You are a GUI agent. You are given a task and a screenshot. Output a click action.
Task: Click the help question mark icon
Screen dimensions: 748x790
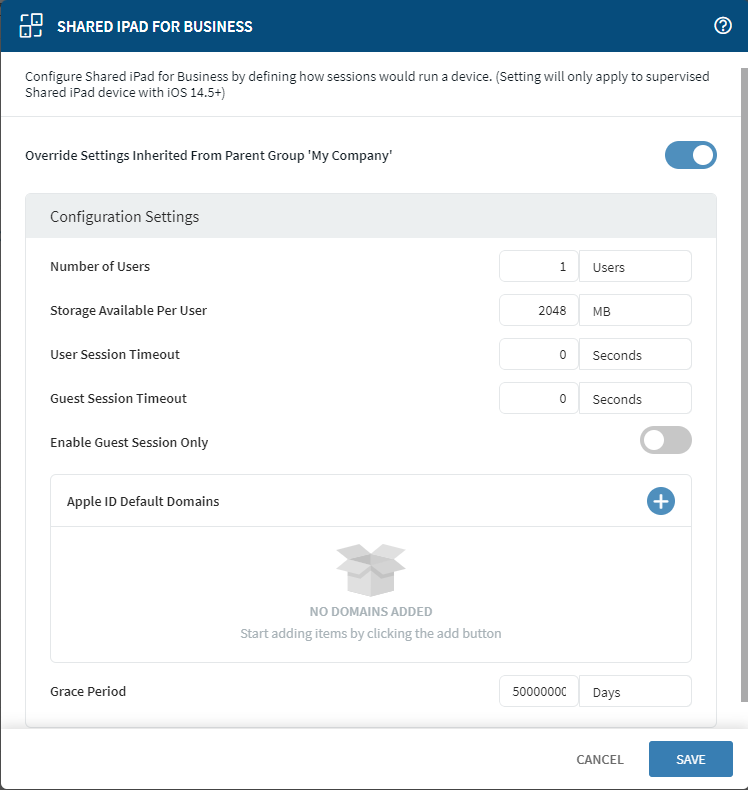coord(723,26)
